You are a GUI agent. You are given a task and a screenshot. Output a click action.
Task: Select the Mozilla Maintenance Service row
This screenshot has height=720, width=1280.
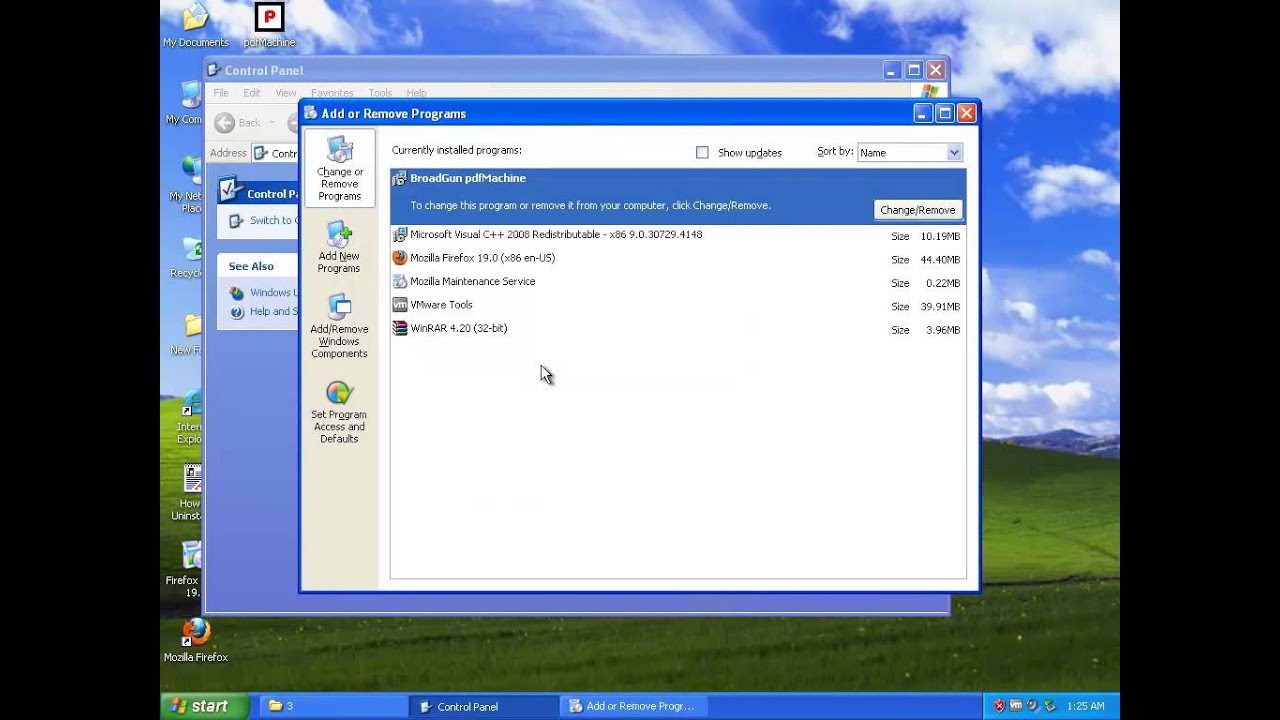[677, 281]
